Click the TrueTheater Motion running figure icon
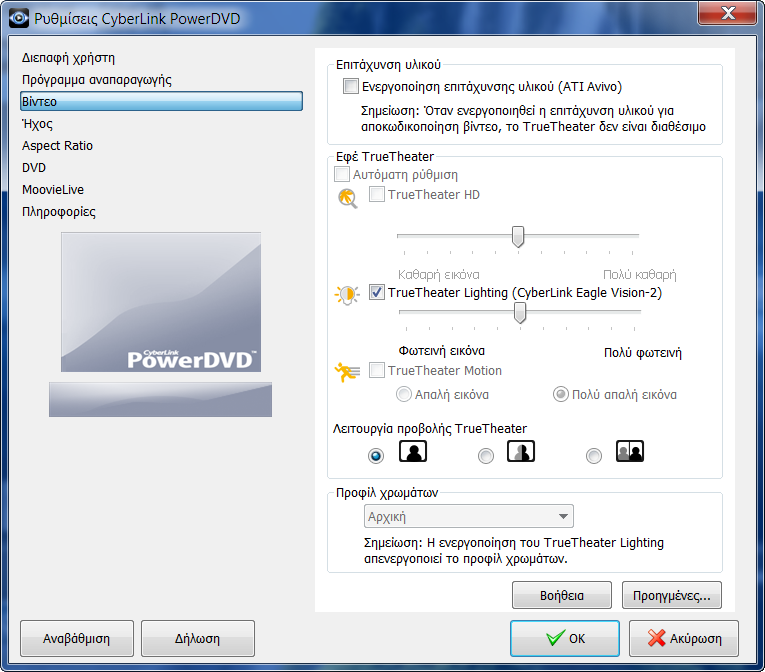Image resolution: width=765 pixels, height=672 pixels. tap(347, 372)
